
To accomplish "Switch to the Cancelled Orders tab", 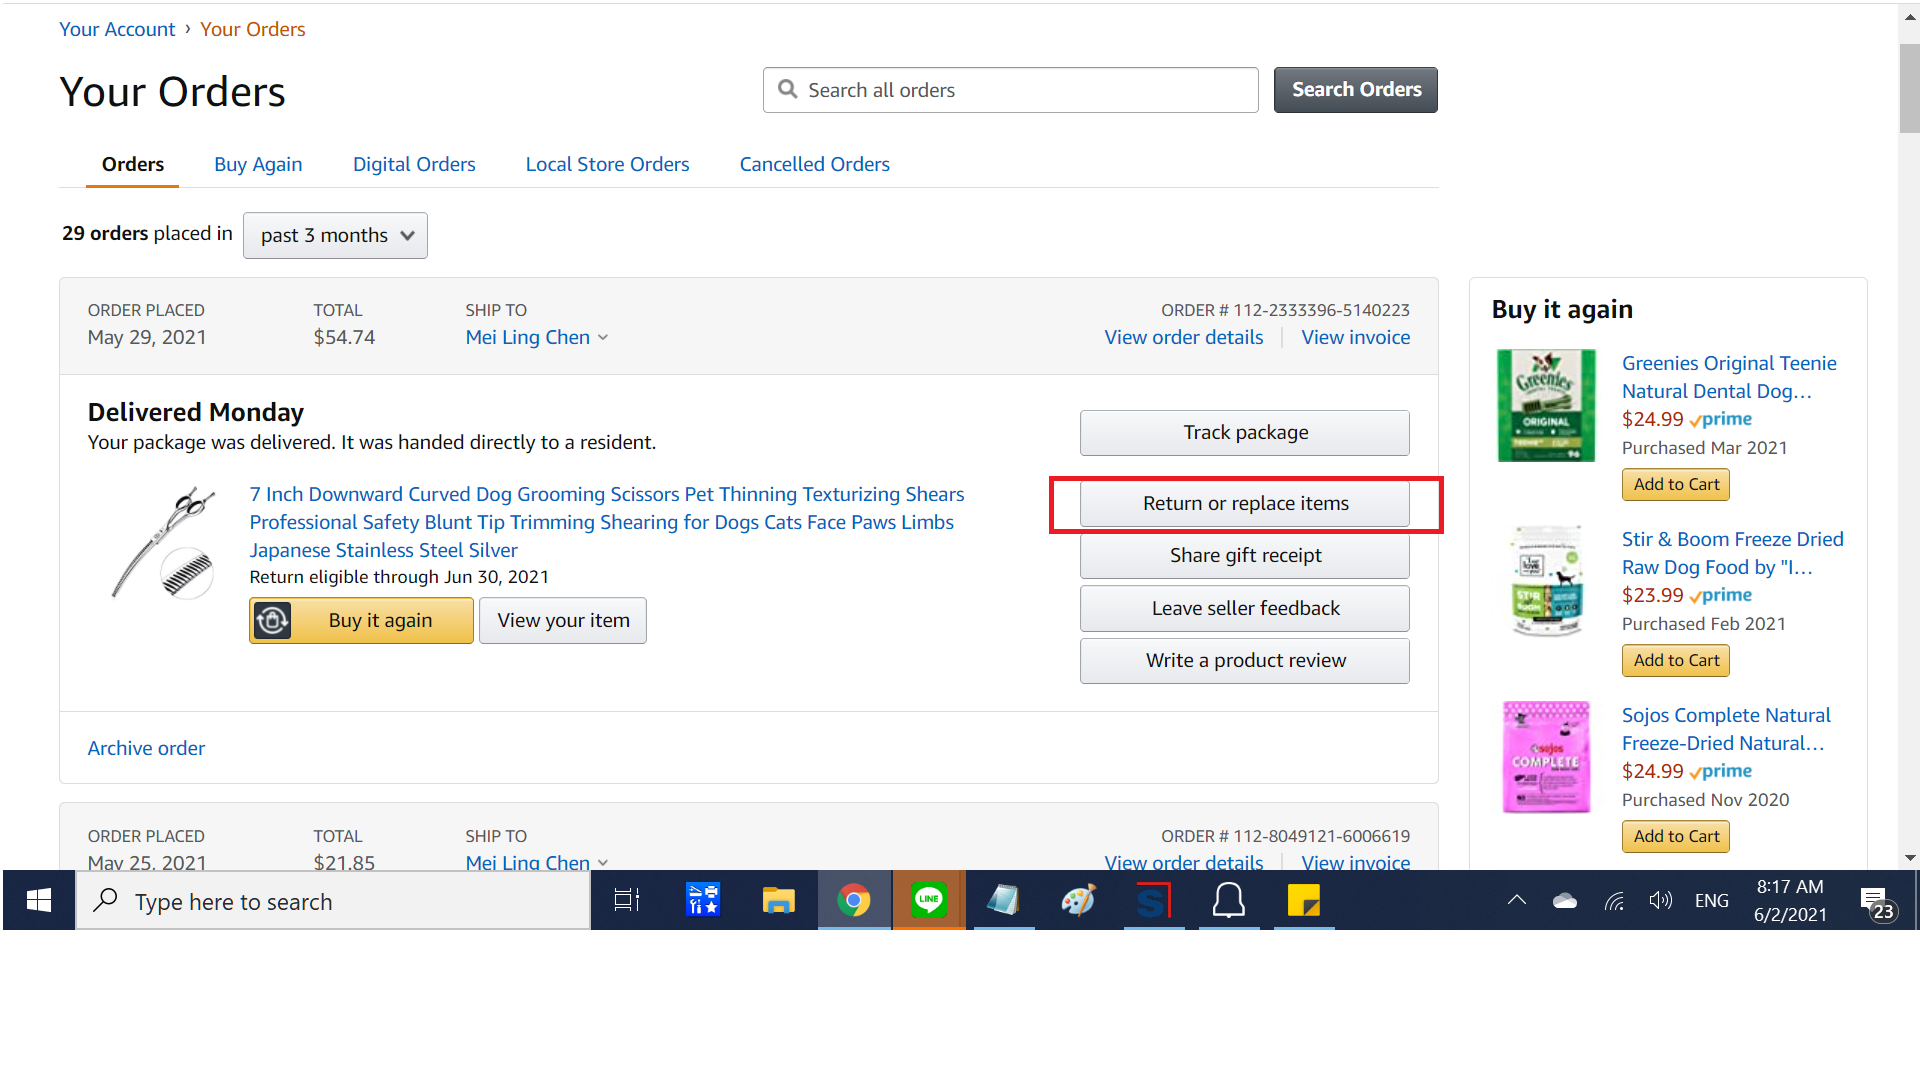I will click(814, 164).
